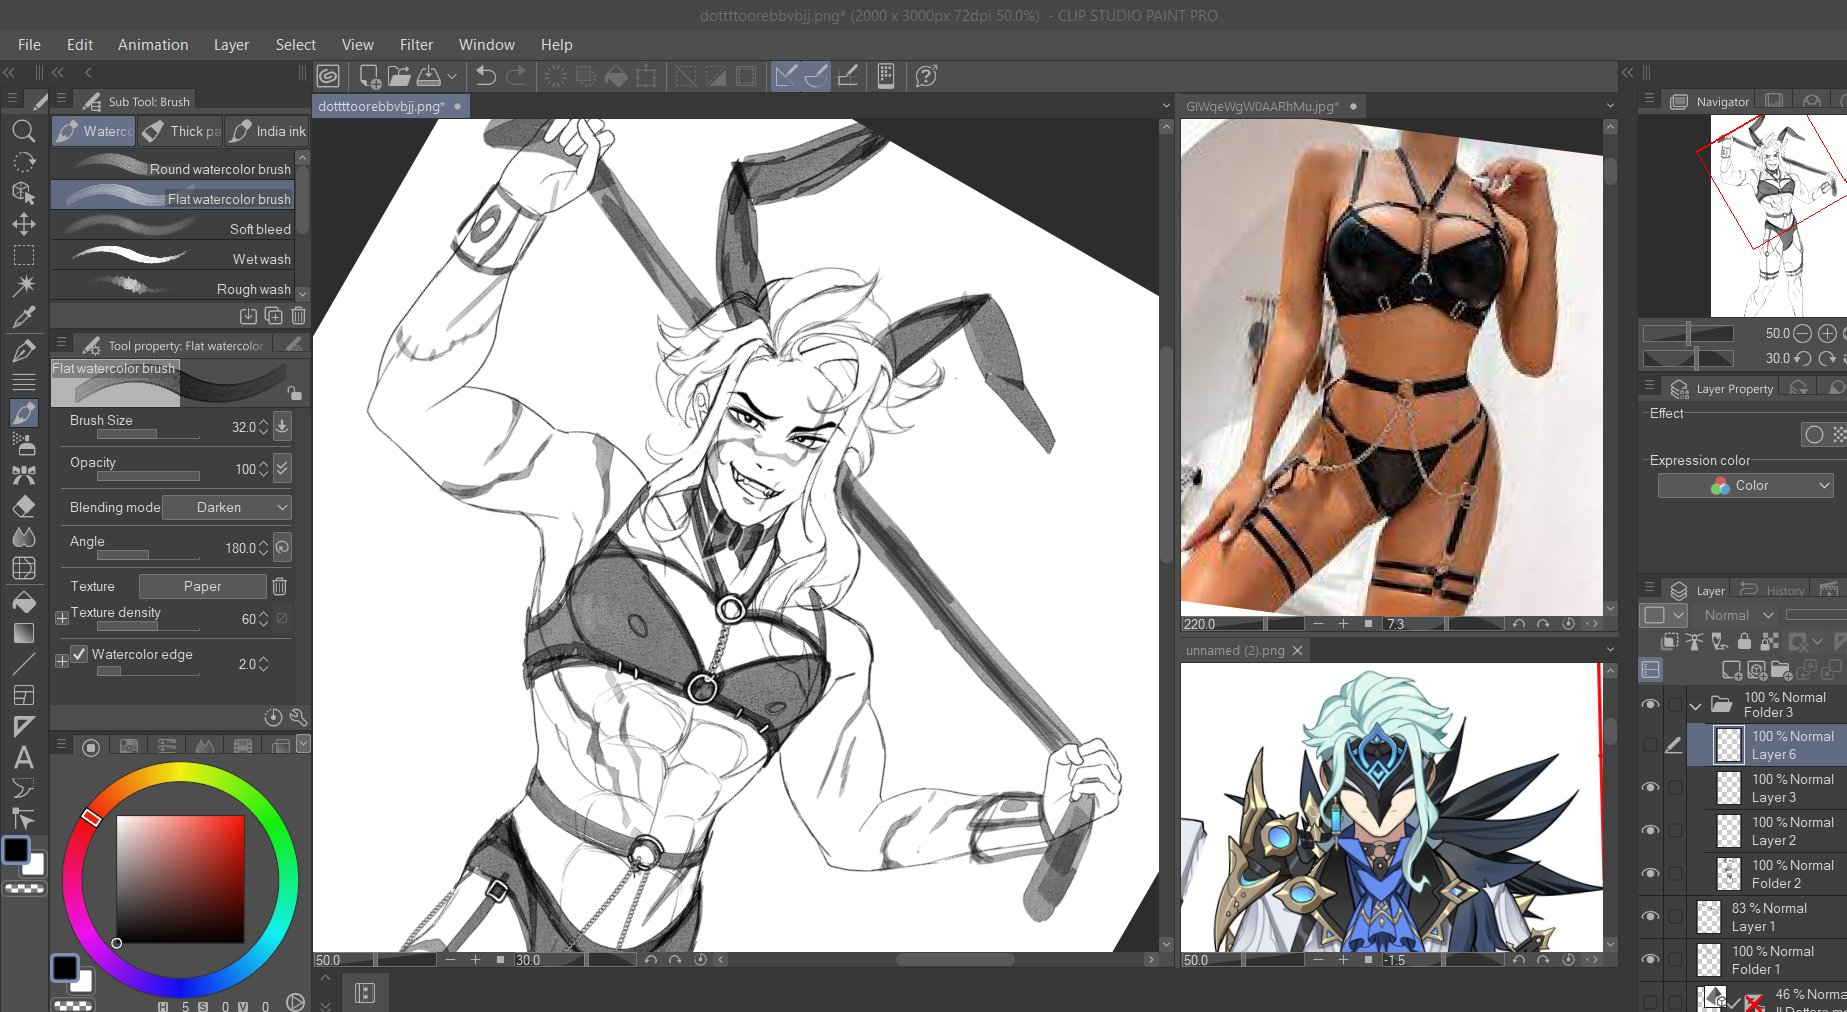
Task: Select the Text tool
Action: (x=24, y=757)
